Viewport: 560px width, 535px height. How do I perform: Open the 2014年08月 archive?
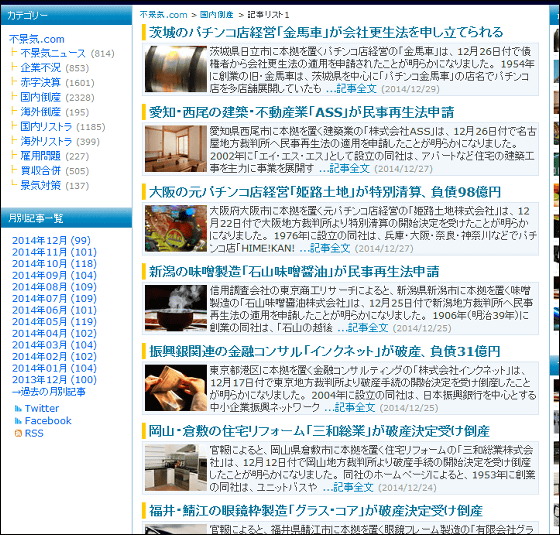click(x=54, y=287)
